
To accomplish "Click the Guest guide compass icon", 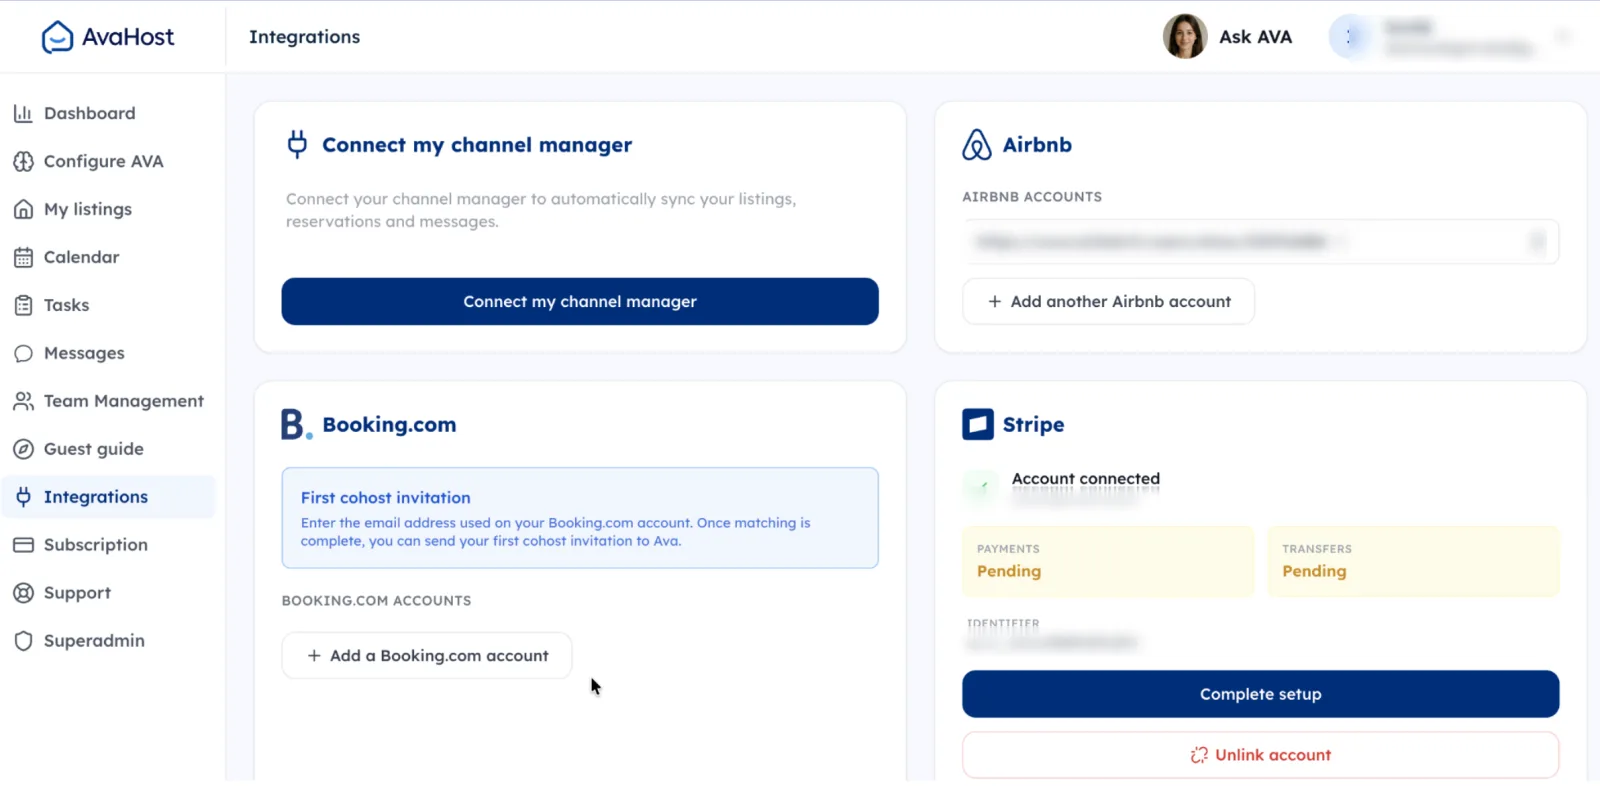I will pos(23,449).
